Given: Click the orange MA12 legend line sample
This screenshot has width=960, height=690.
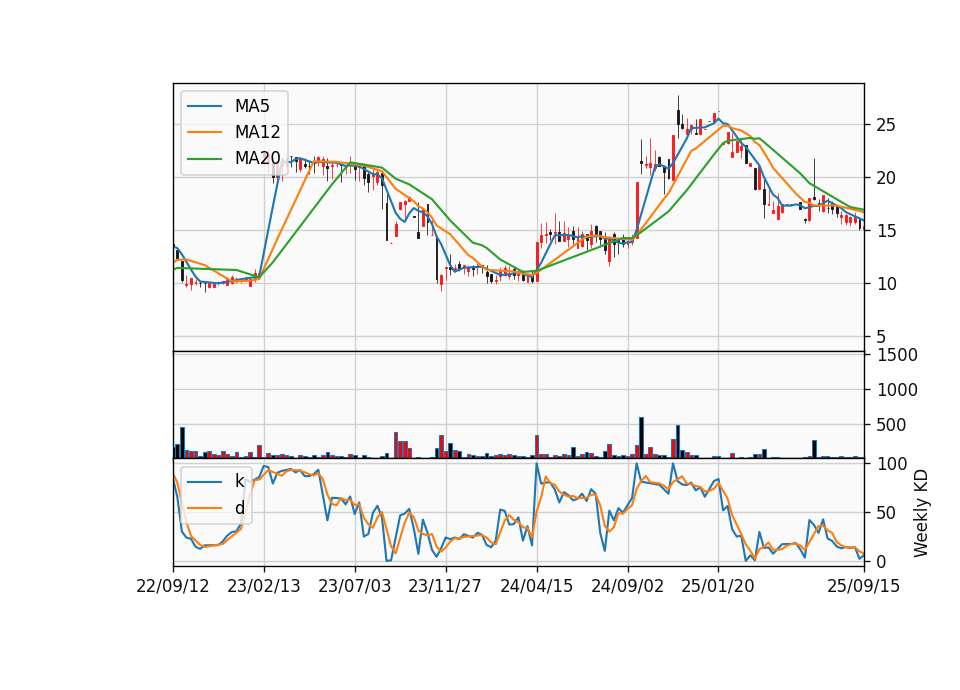Looking at the screenshot, I should point(204,132).
